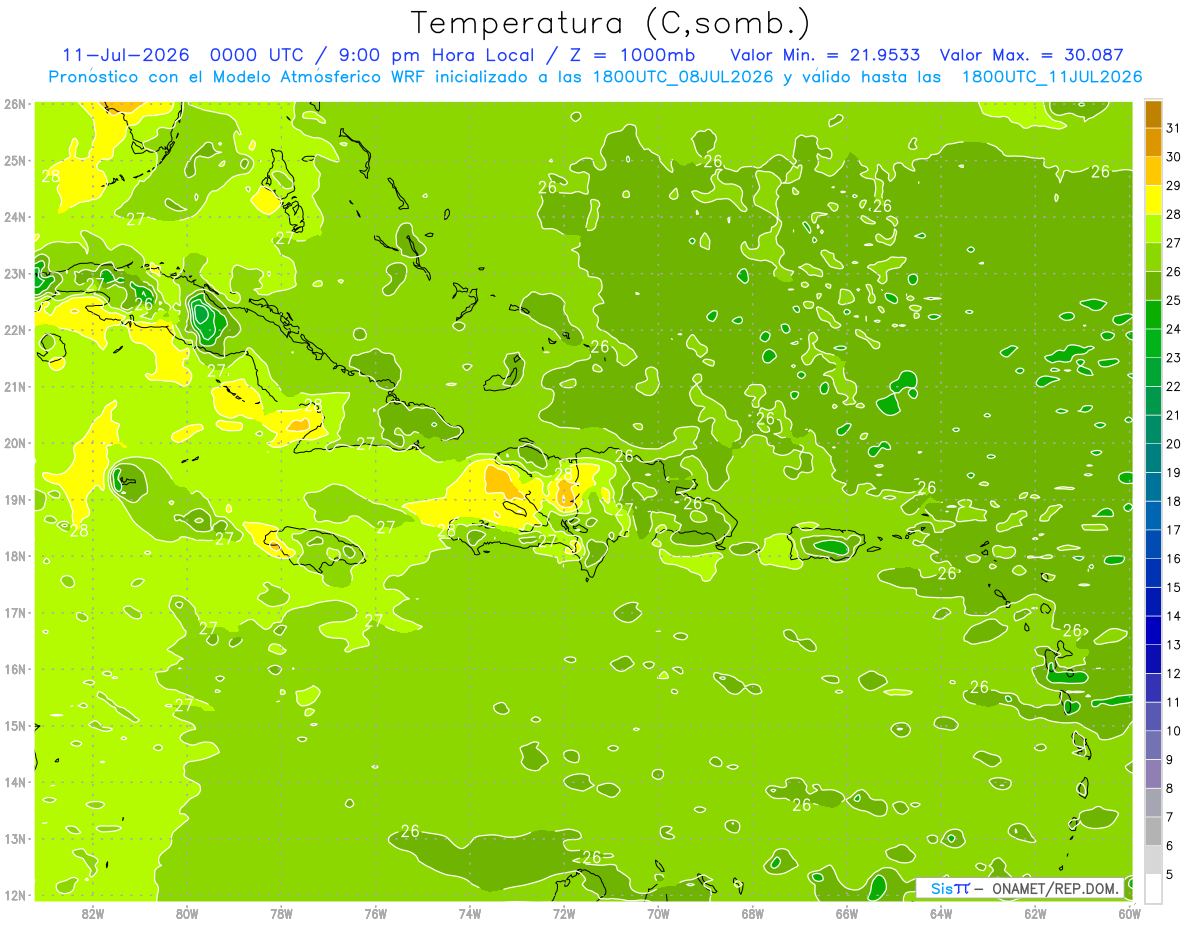Click the 78W longitude axis label
The width and height of the screenshot is (1200, 927).
tap(281, 913)
